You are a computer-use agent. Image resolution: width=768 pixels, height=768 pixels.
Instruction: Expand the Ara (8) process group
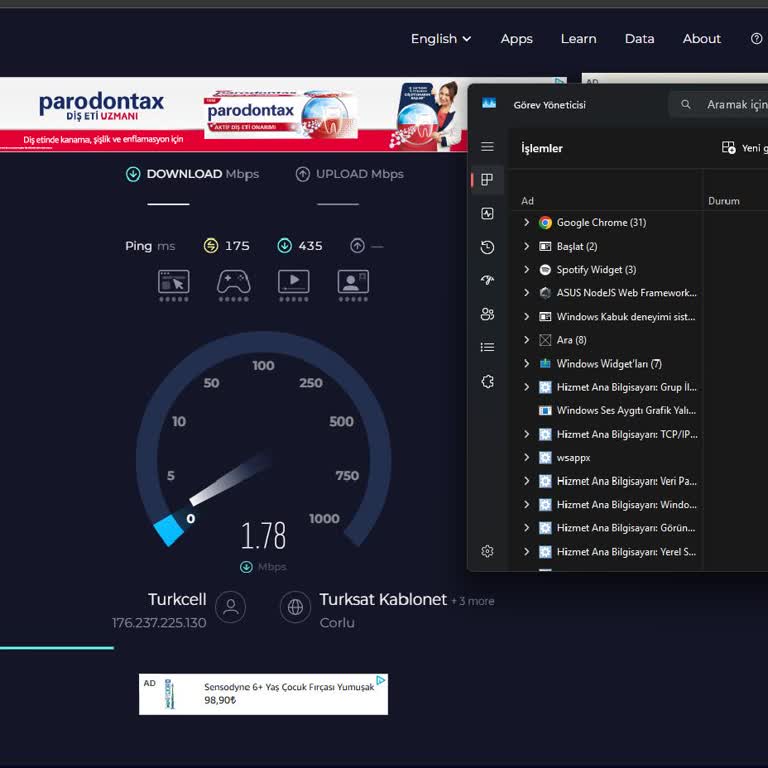(527, 339)
